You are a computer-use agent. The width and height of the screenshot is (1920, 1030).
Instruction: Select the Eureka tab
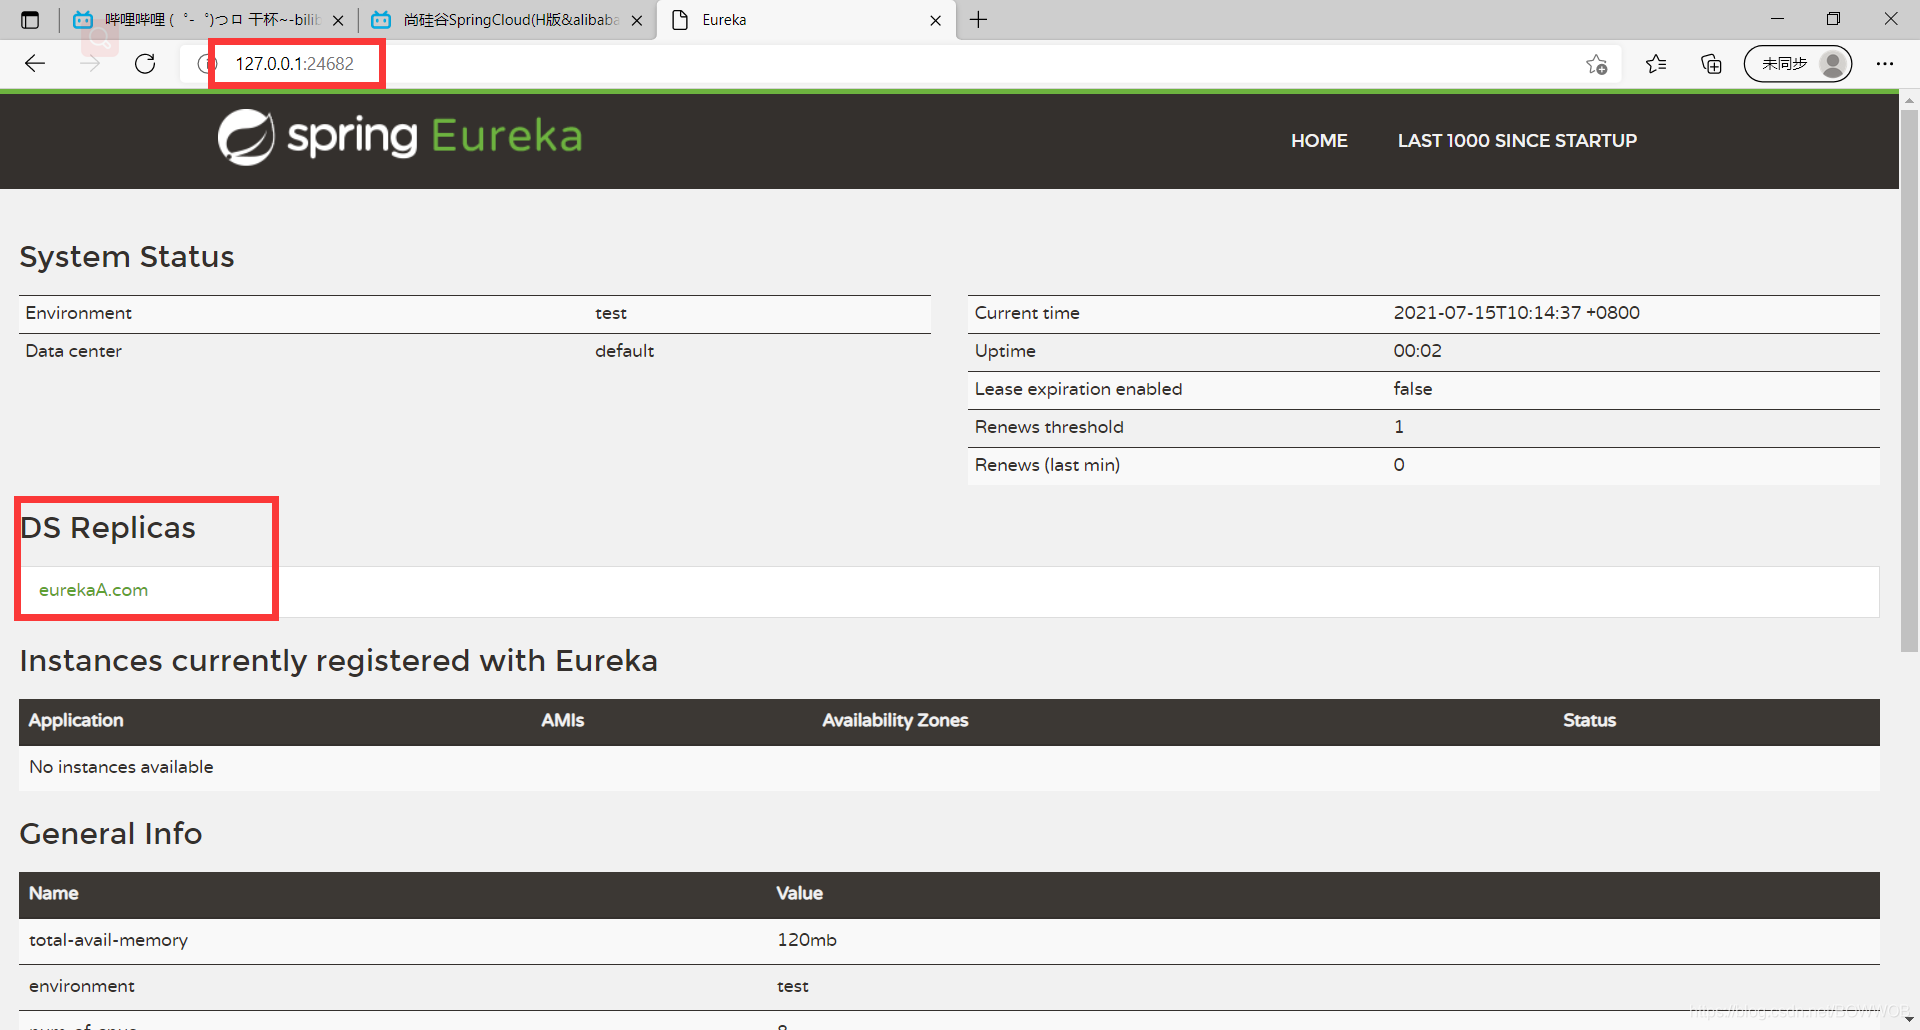pyautogui.click(x=806, y=20)
